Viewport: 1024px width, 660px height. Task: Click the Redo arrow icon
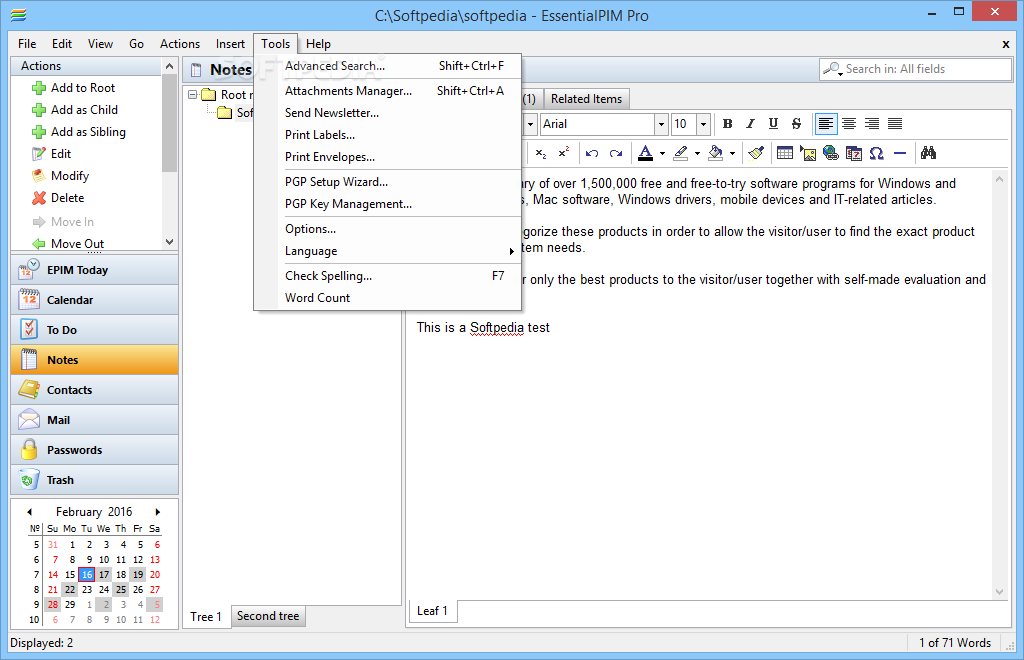pyautogui.click(x=616, y=153)
